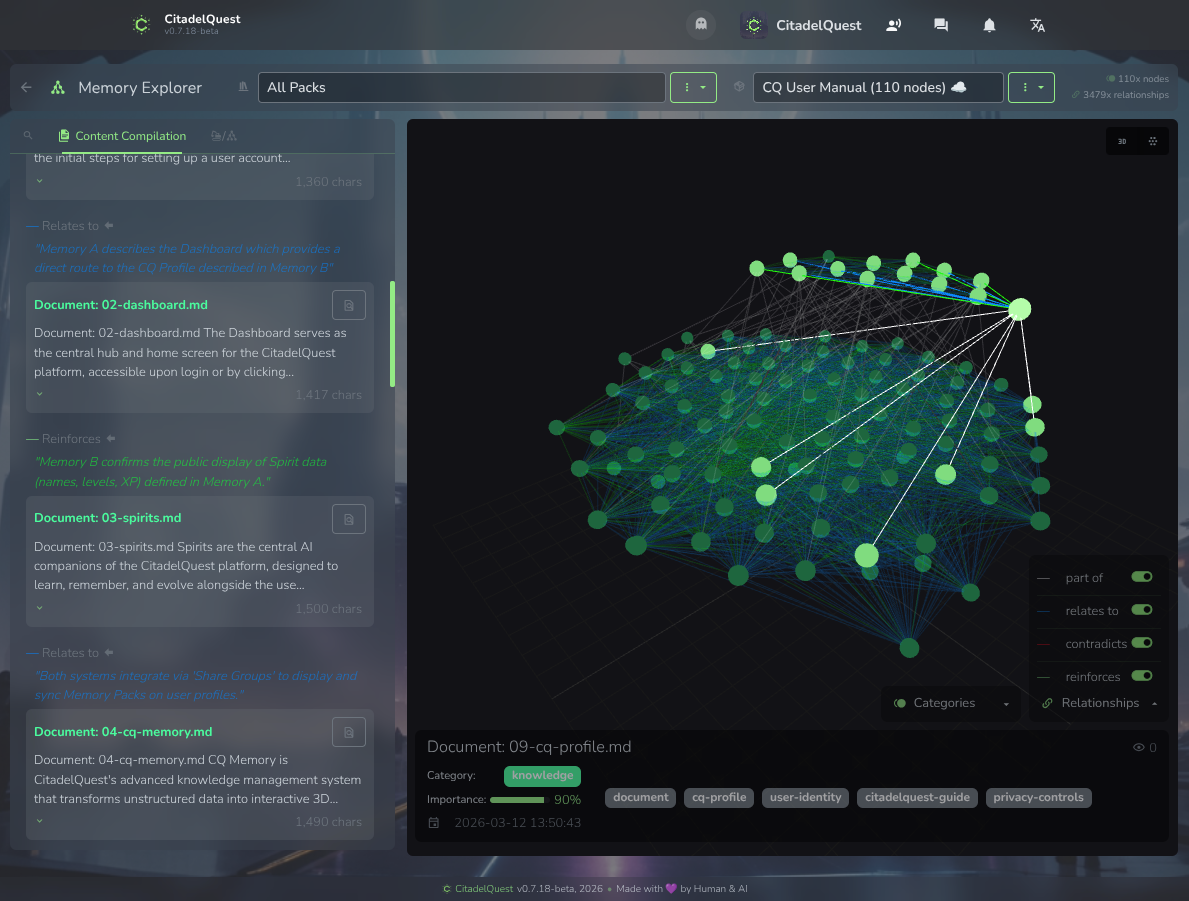
Task: Click the view icon on 02-dashboard.md card
Action: click(348, 305)
